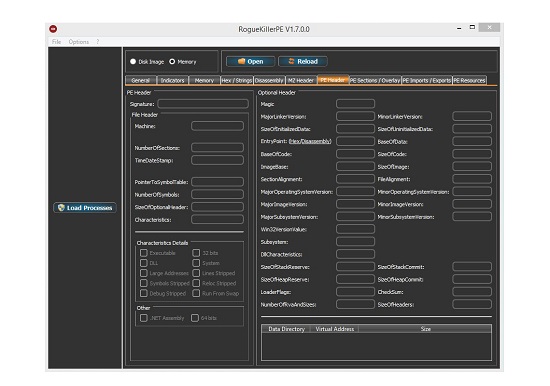550x386 pixels.
Task: Switch to the Hex / Strings tab
Action: pyautogui.click(x=237, y=80)
